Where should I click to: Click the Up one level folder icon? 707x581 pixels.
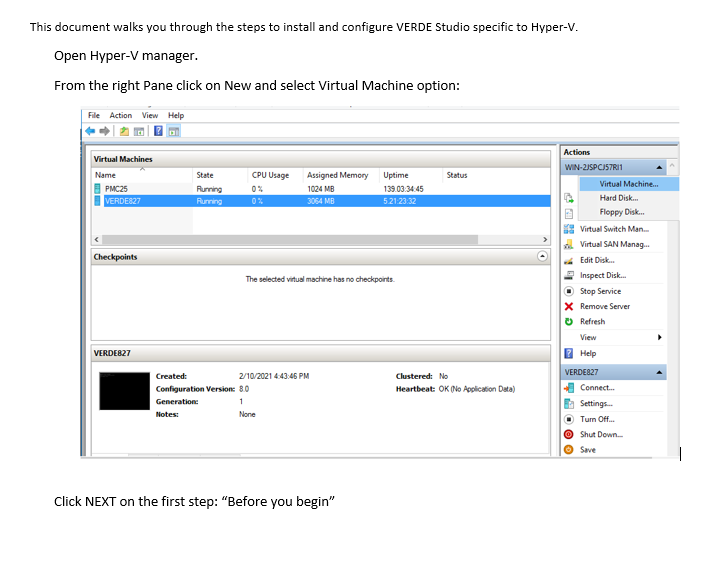(124, 131)
